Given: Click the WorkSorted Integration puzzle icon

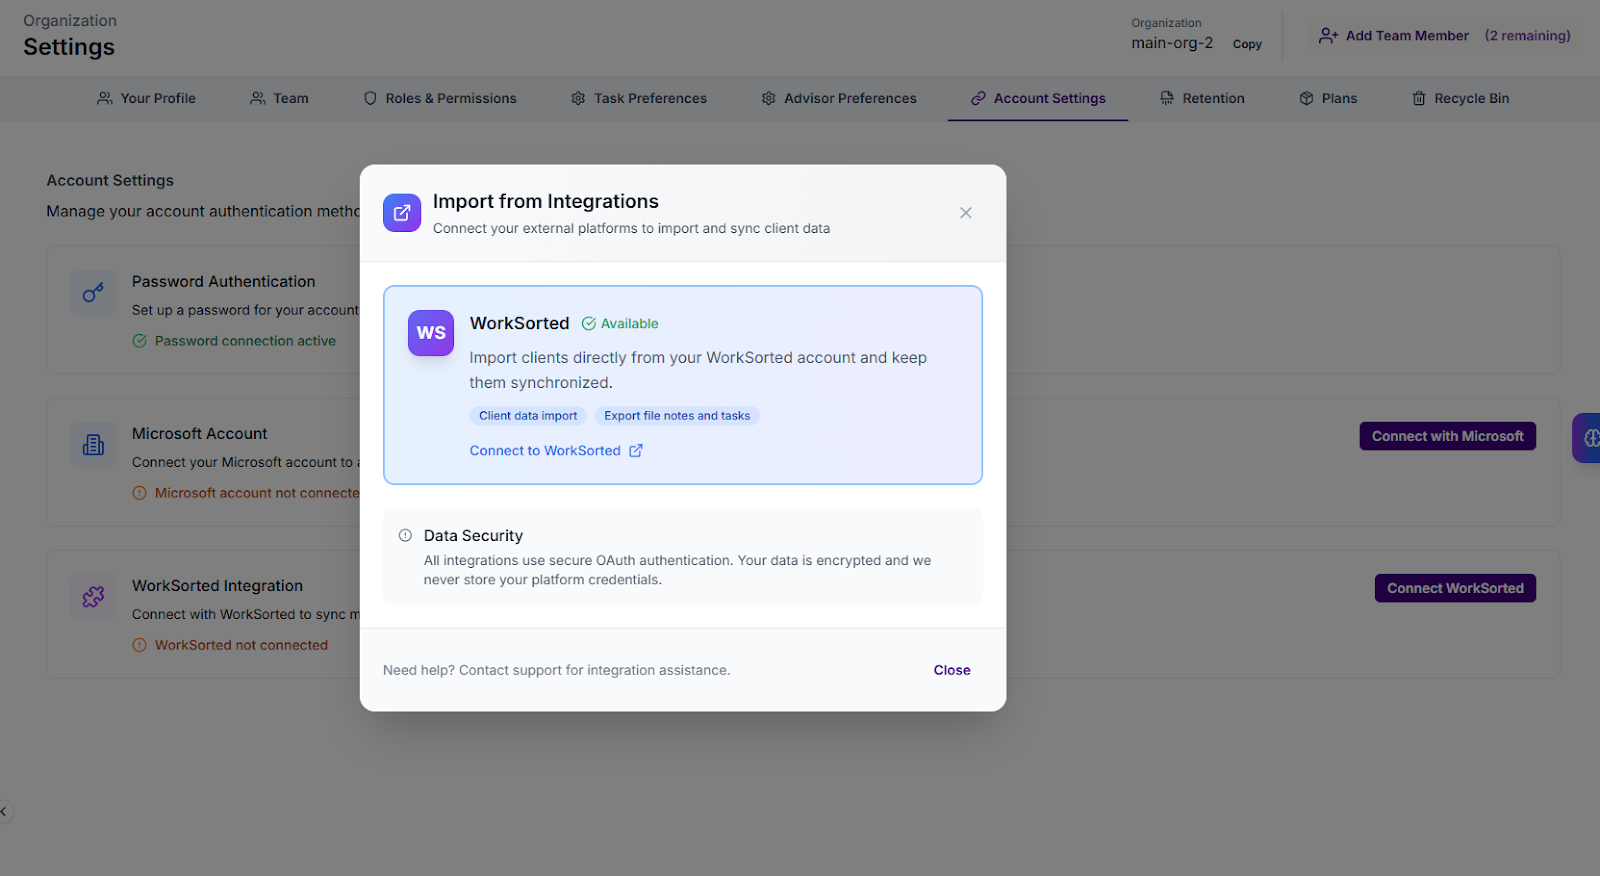Looking at the screenshot, I should (x=93, y=597).
